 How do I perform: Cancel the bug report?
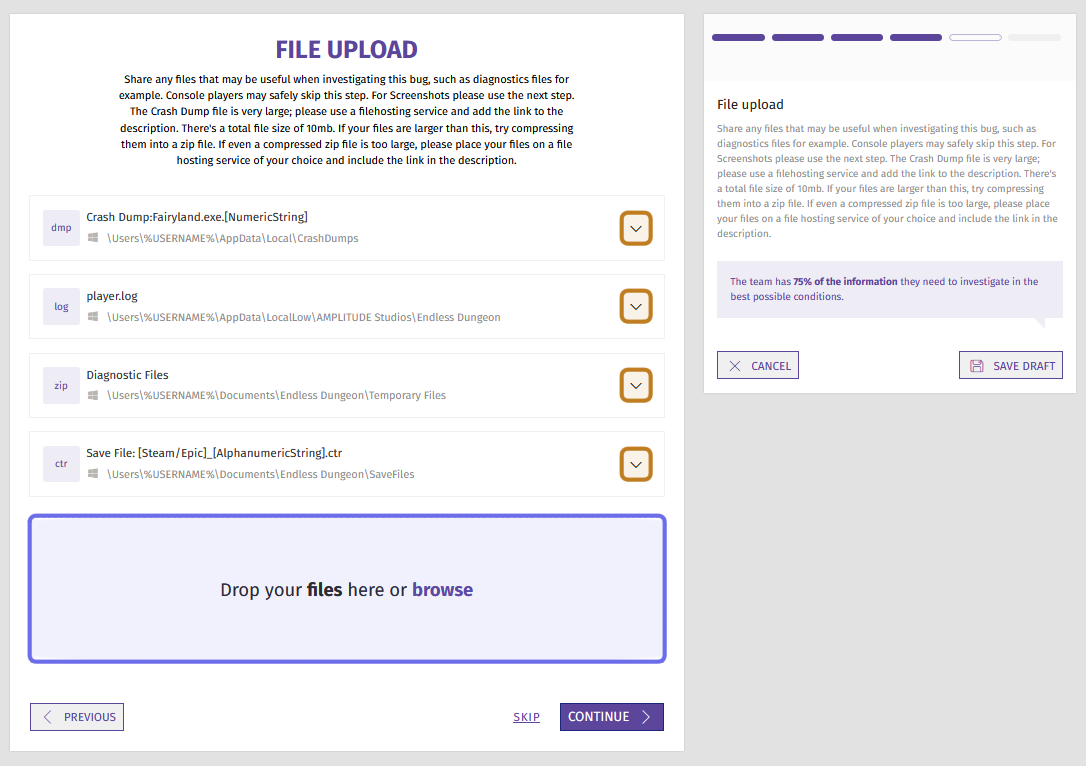(x=758, y=365)
